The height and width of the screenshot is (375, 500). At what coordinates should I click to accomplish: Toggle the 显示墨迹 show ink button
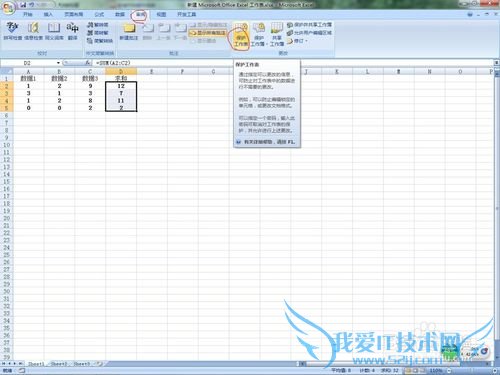(x=204, y=41)
